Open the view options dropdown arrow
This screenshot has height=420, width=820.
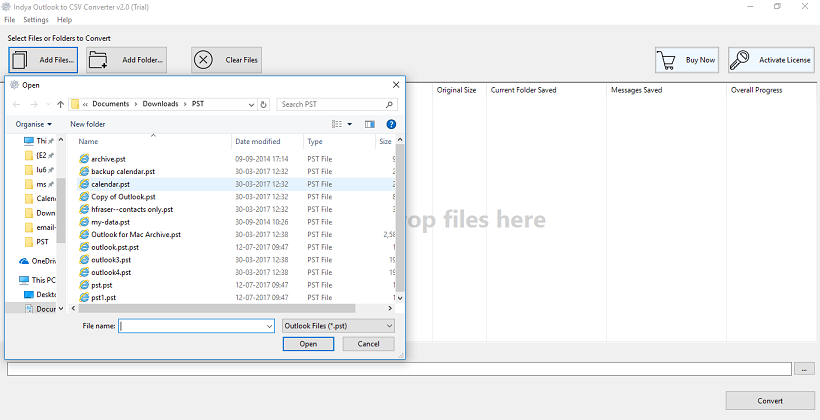(x=350, y=124)
